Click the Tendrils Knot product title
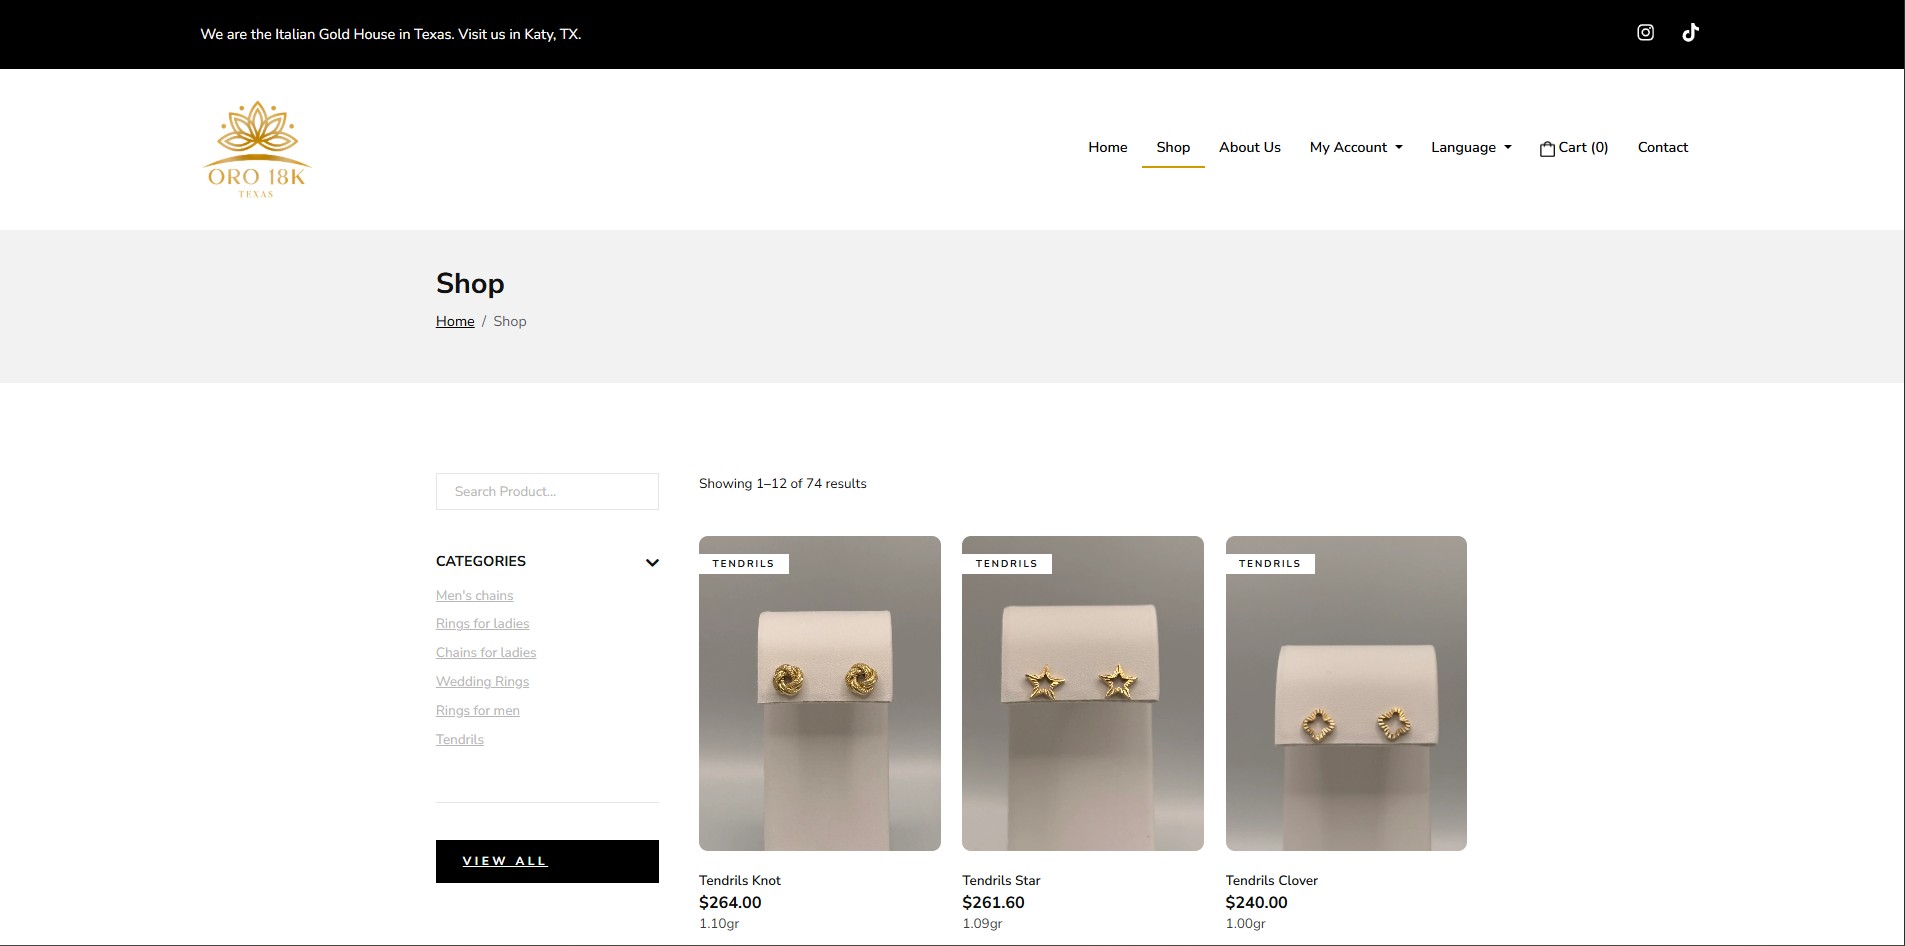Image resolution: width=1905 pixels, height=946 pixels. 739,880
